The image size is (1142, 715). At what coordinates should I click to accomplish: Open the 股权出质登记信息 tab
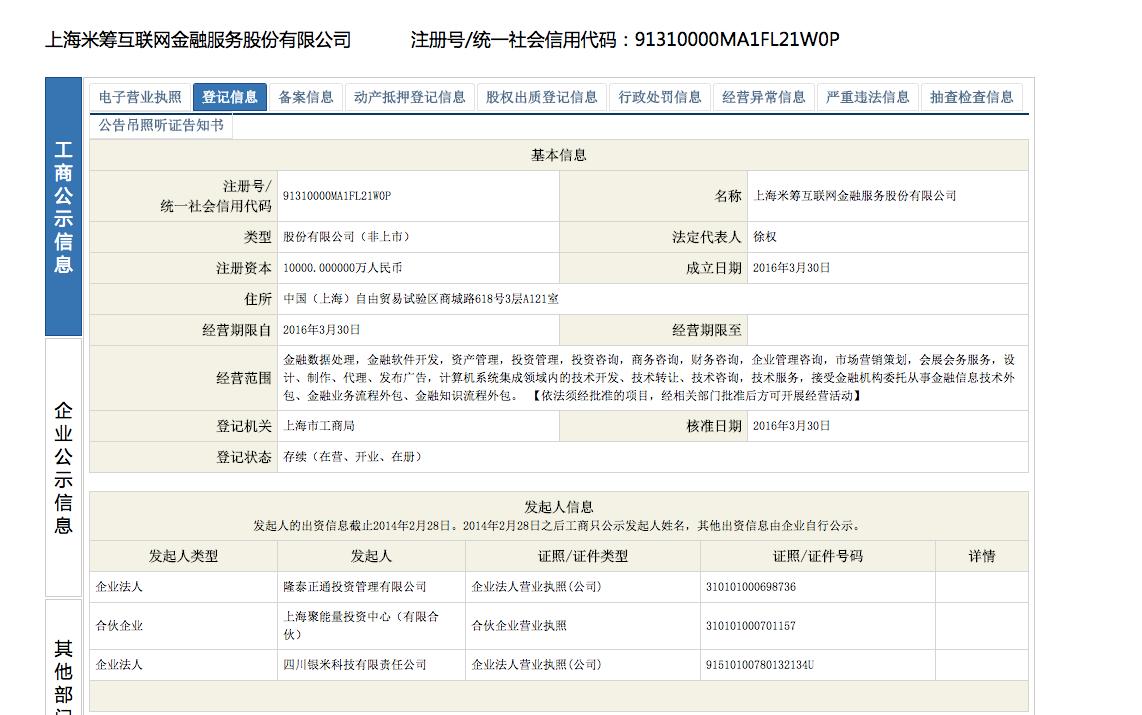(541, 97)
